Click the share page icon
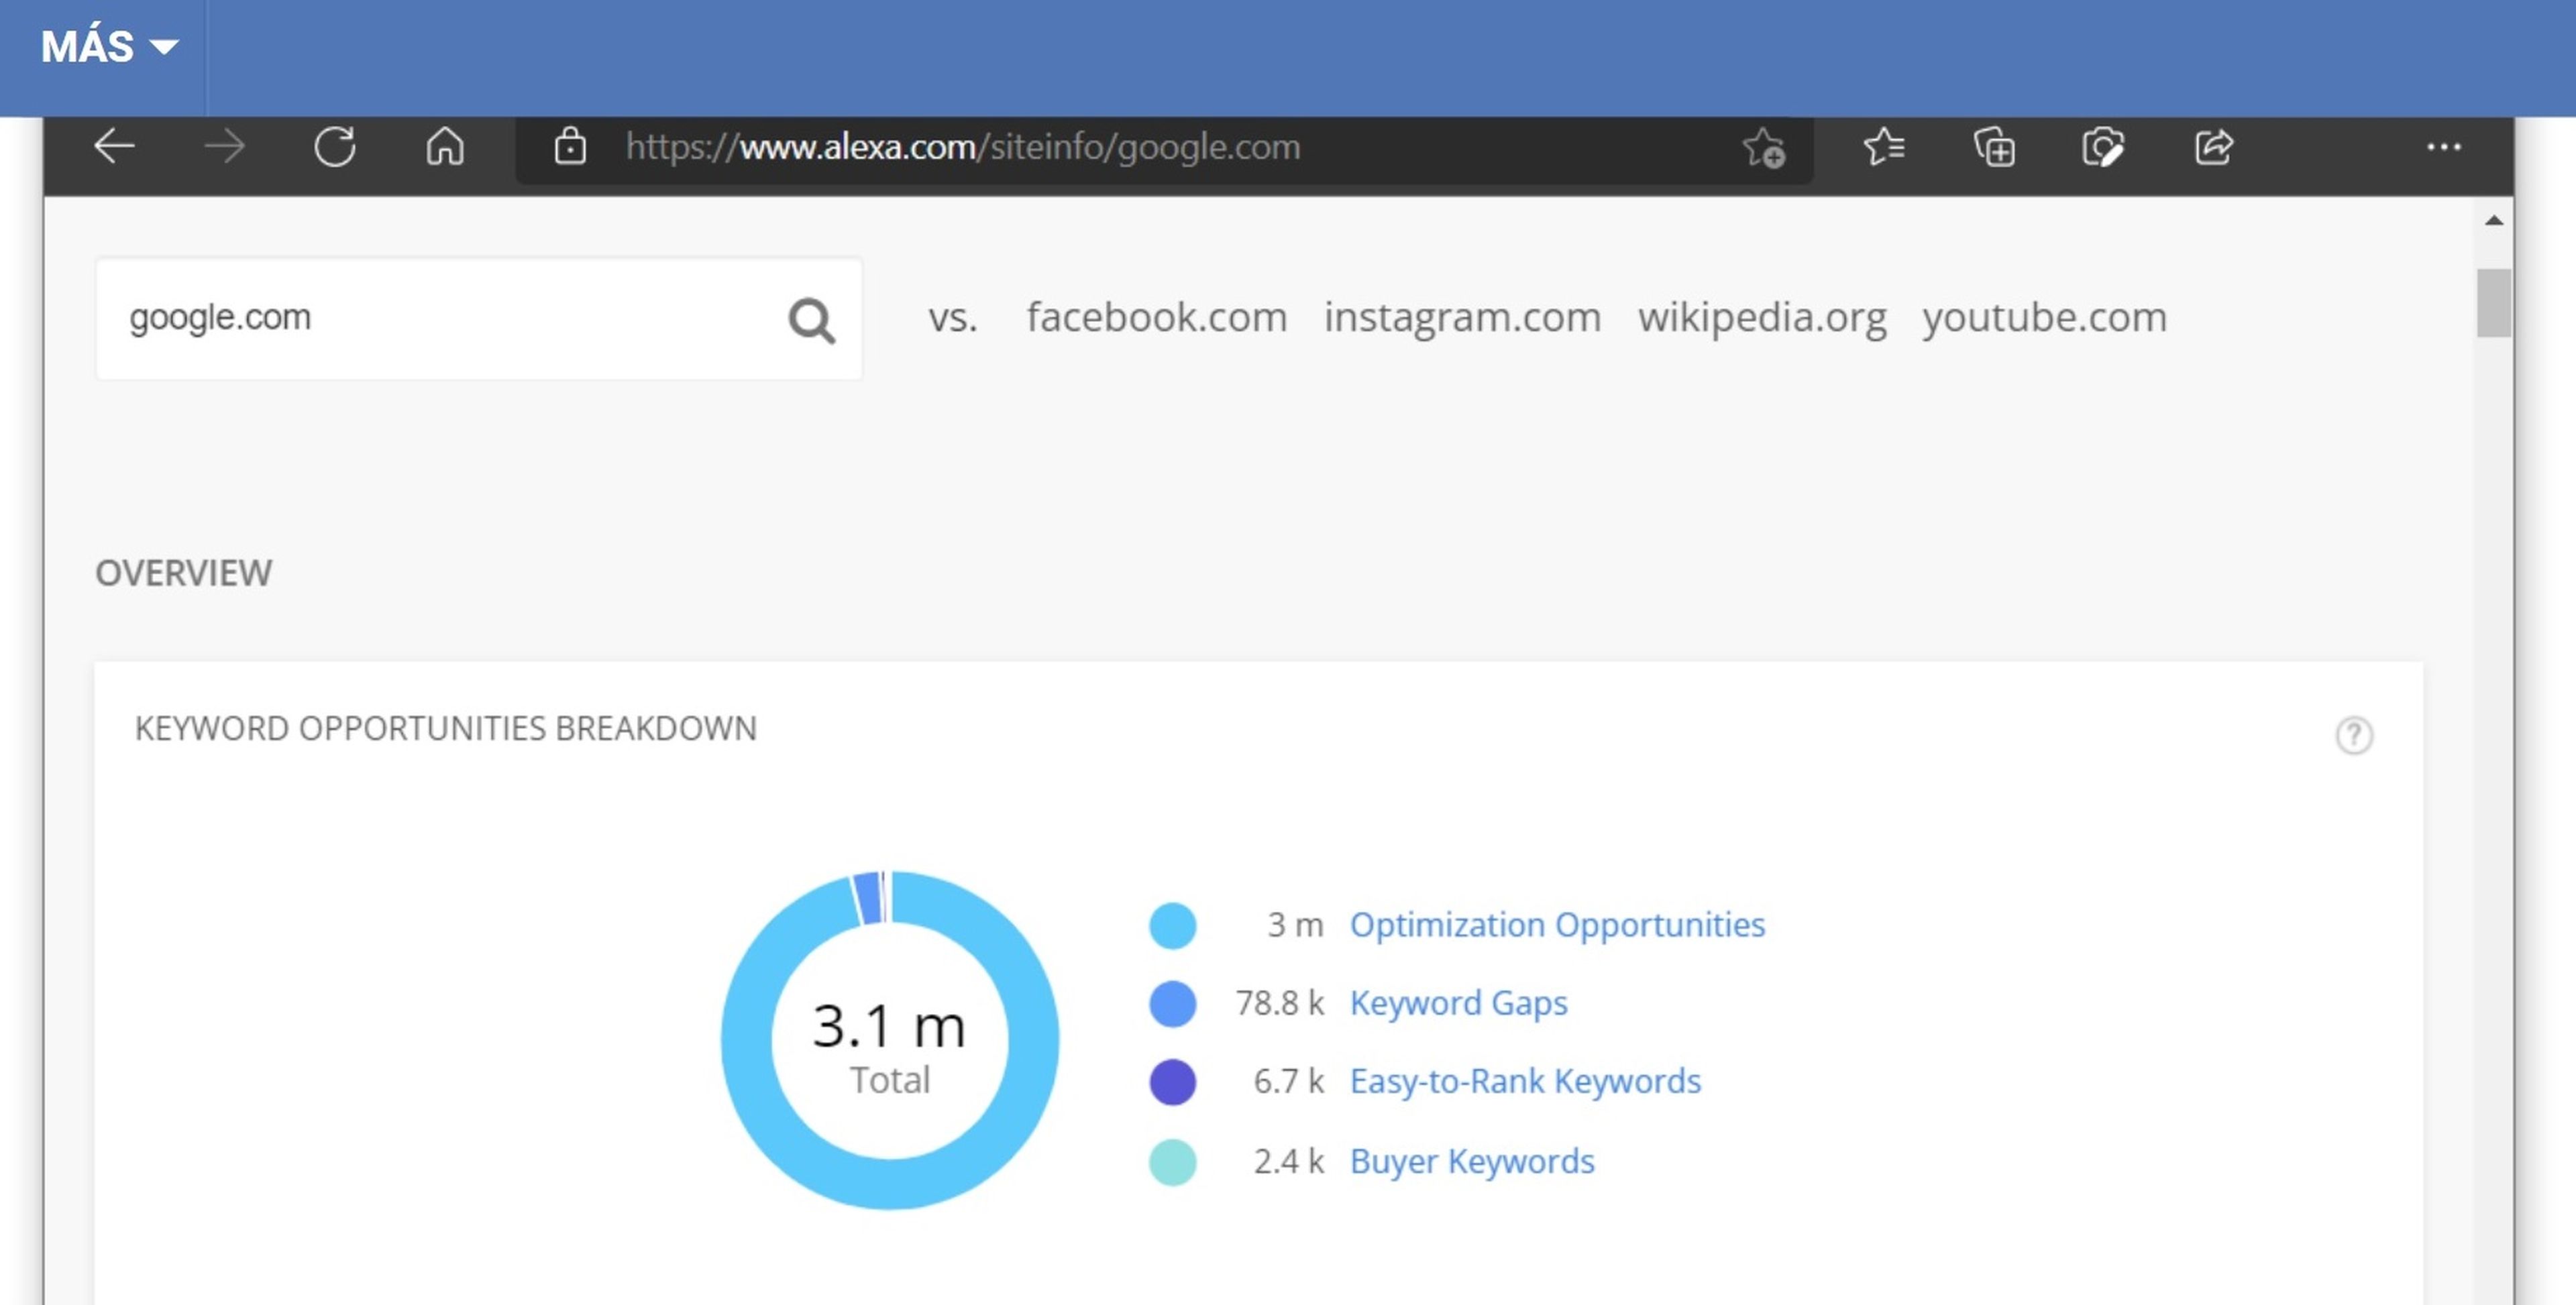 click(x=2213, y=147)
